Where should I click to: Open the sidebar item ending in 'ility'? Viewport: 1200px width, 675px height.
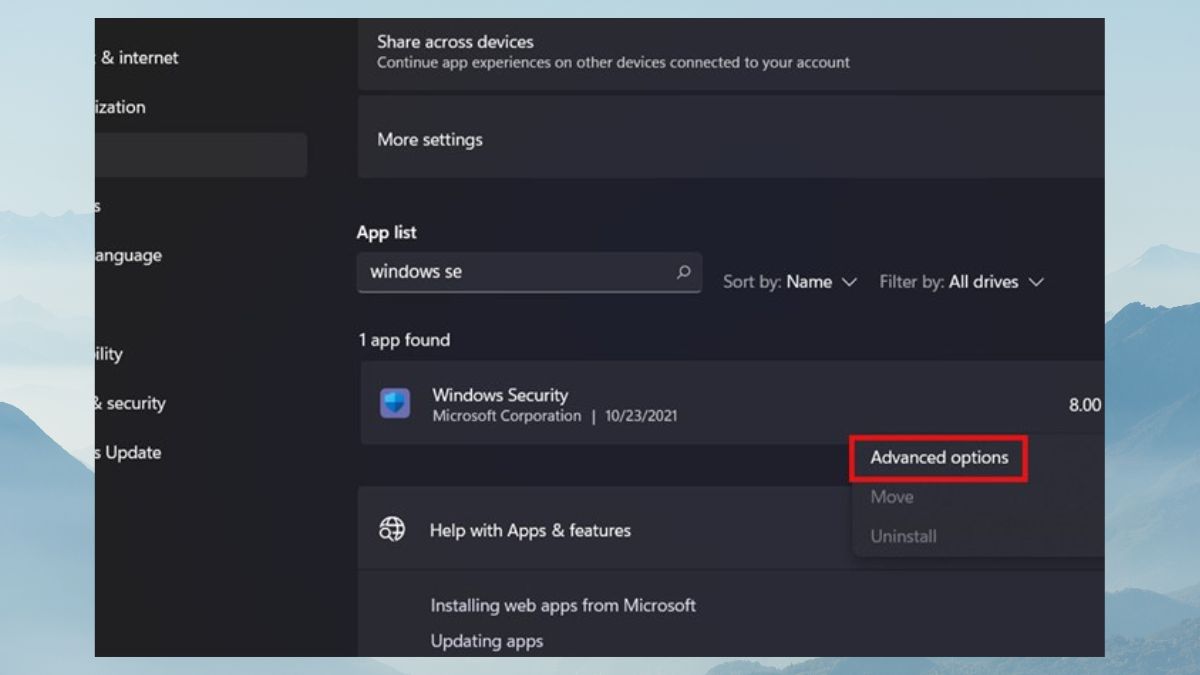pos(108,354)
